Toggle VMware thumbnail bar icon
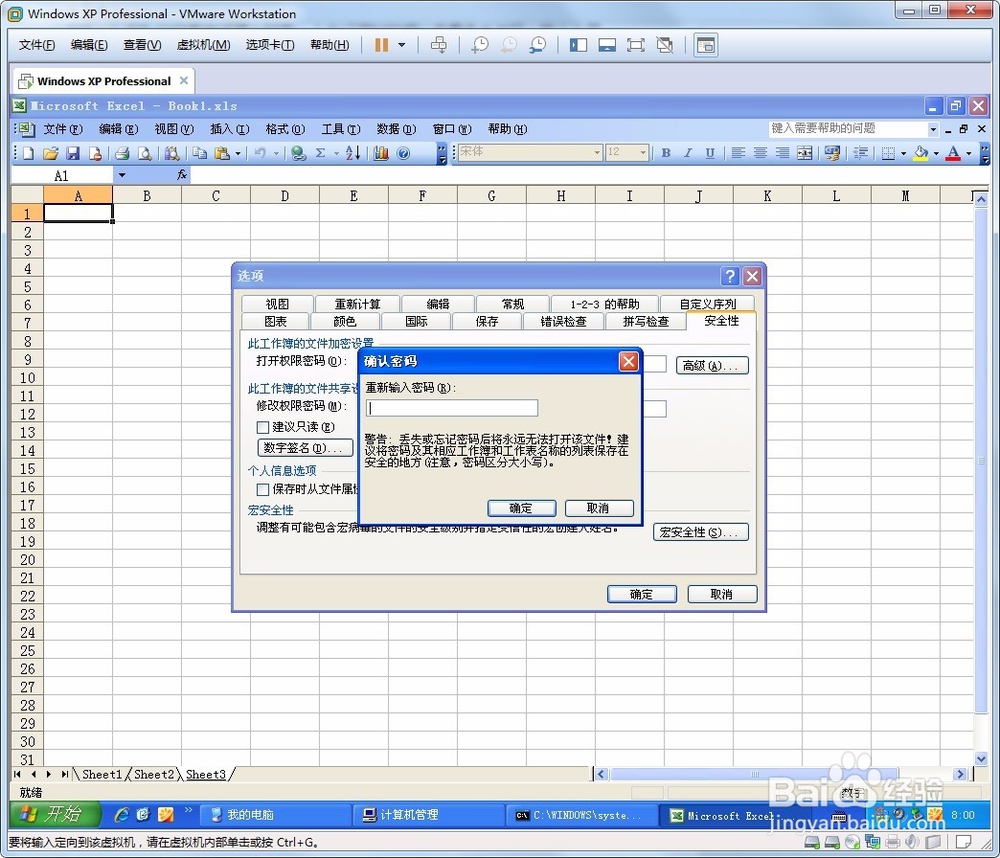The height and width of the screenshot is (858, 1000). (x=607, y=45)
